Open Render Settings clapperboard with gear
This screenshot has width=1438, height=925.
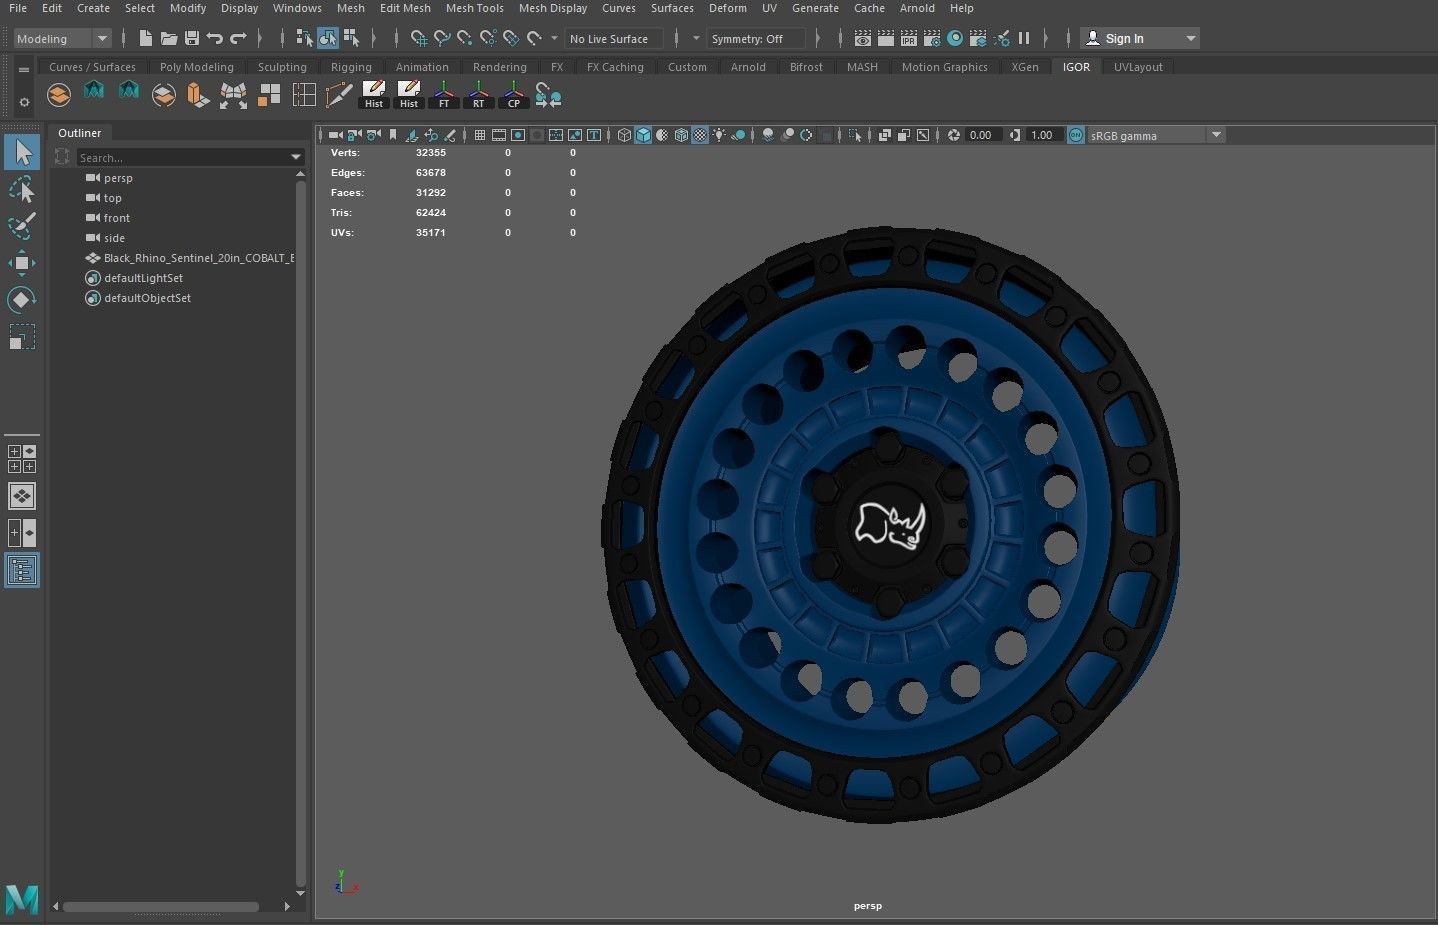click(932, 38)
